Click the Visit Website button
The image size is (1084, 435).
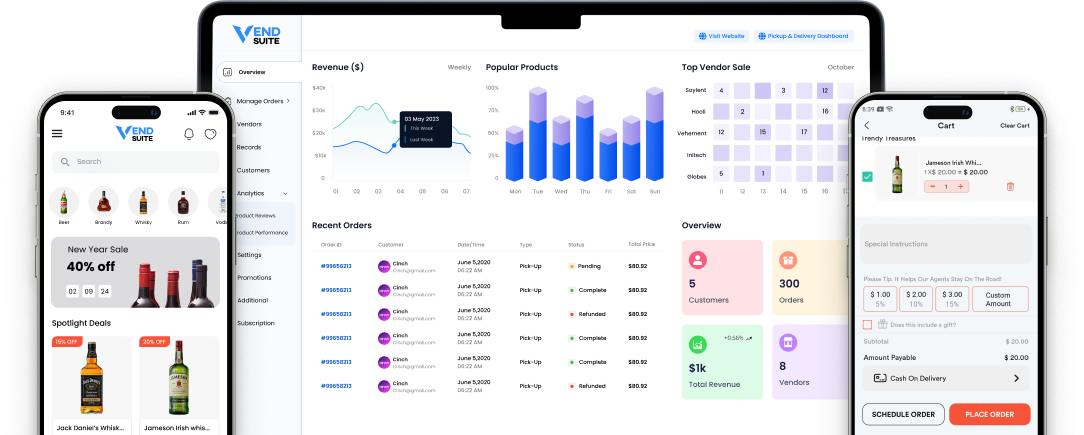722,36
